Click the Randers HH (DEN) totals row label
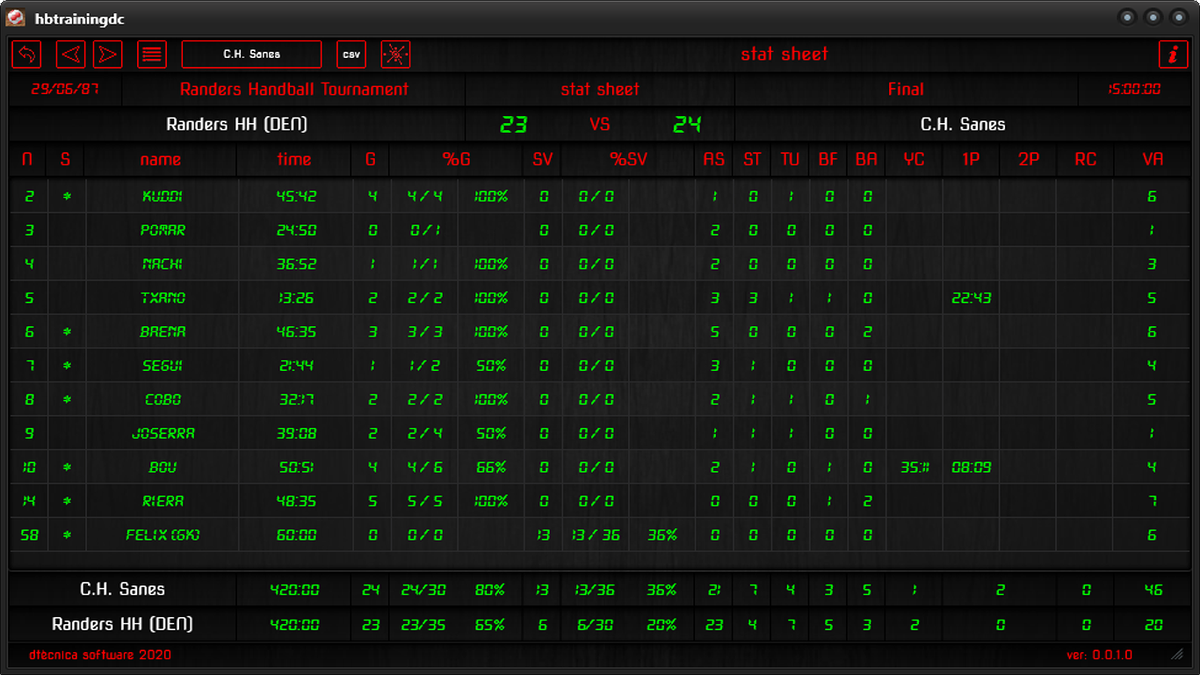Image resolution: width=1200 pixels, height=675 pixels. tap(122, 624)
